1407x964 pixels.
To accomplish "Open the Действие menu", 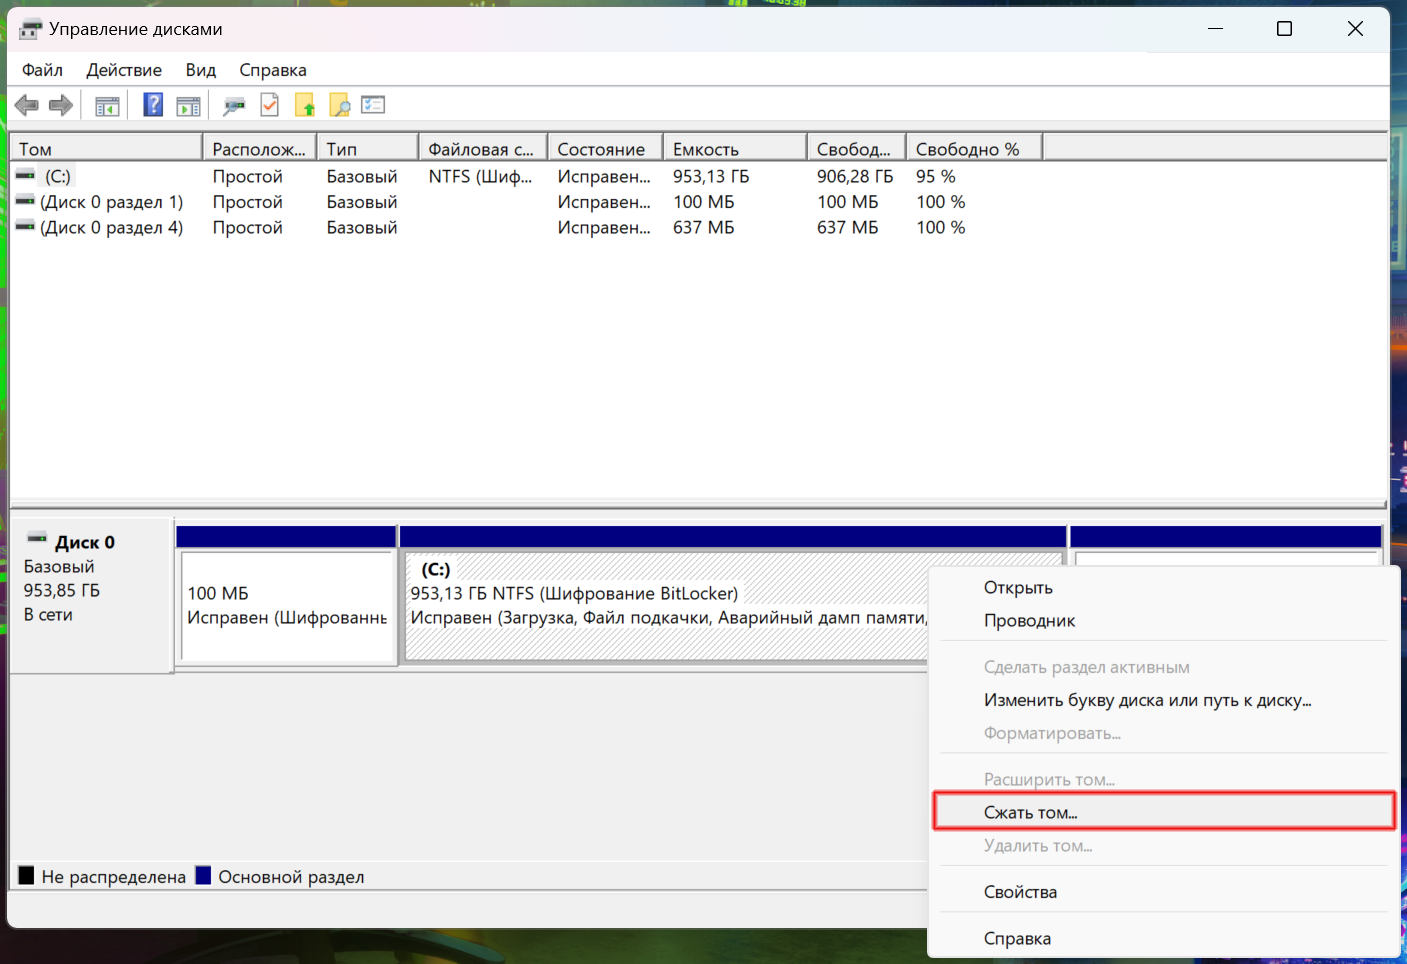I will [124, 70].
